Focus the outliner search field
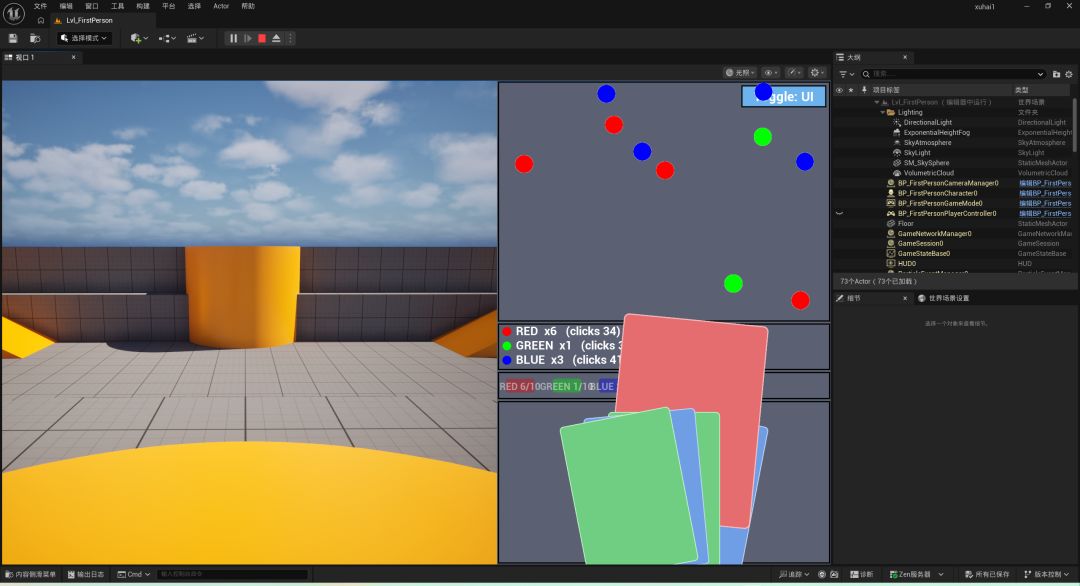The width and height of the screenshot is (1080, 586). (x=954, y=74)
